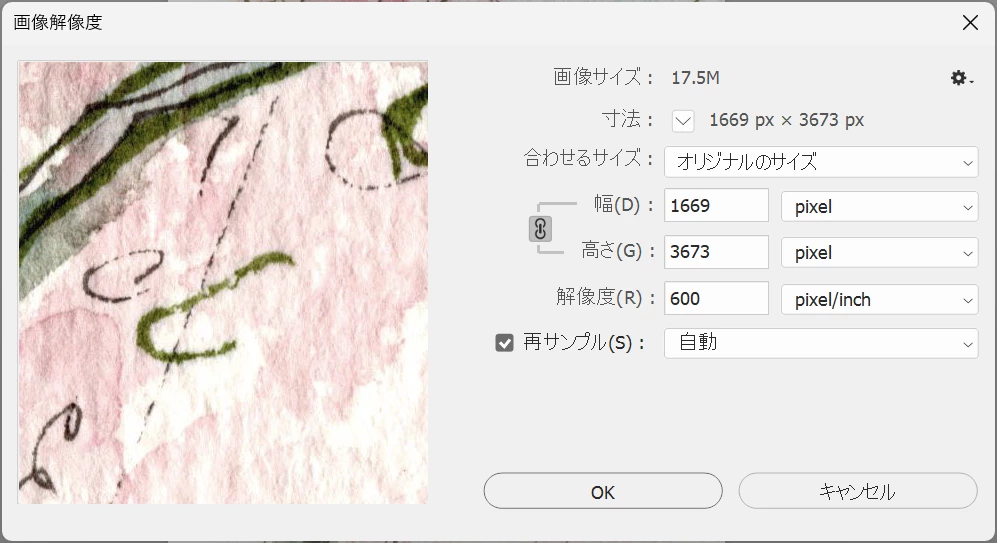Expand the 寸法 unit chevron
The image size is (997, 543).
tap(683, 120)
